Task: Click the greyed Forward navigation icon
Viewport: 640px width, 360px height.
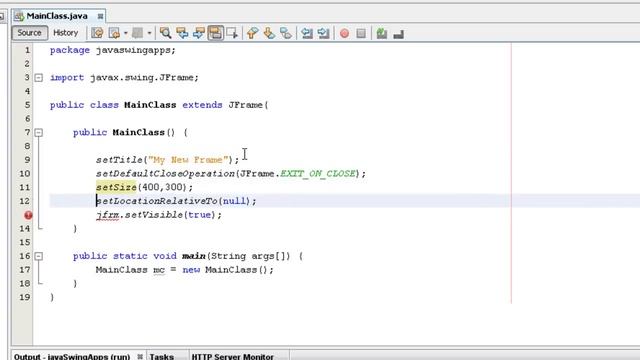Action: 138,33
